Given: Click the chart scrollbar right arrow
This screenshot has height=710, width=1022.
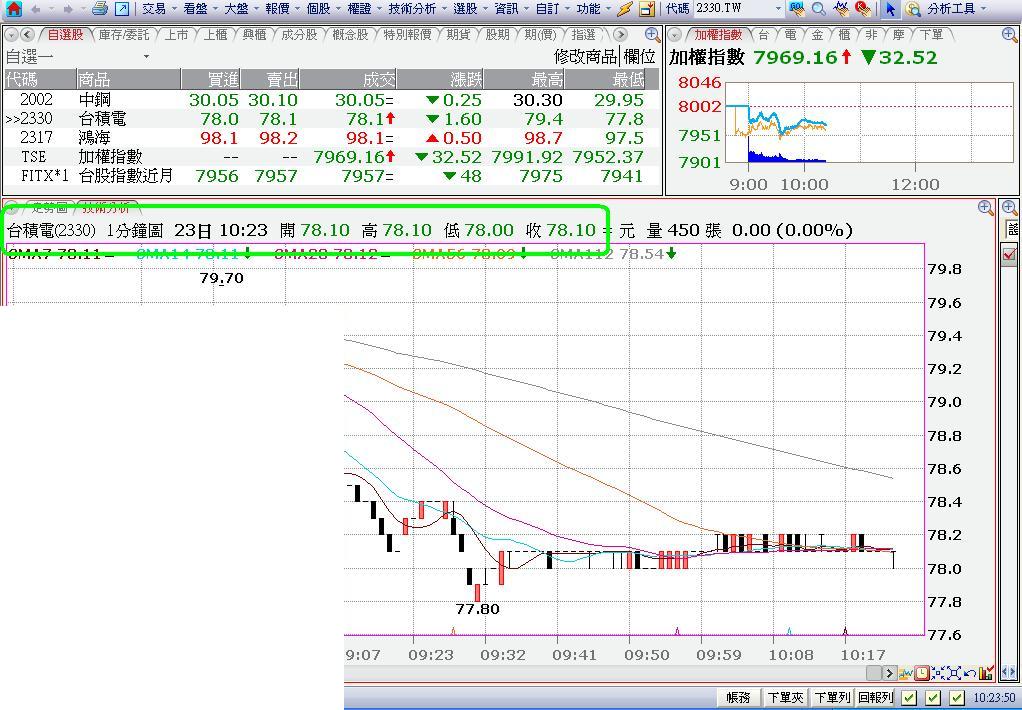Looking at the screenshot, I should tap(890, 673).
